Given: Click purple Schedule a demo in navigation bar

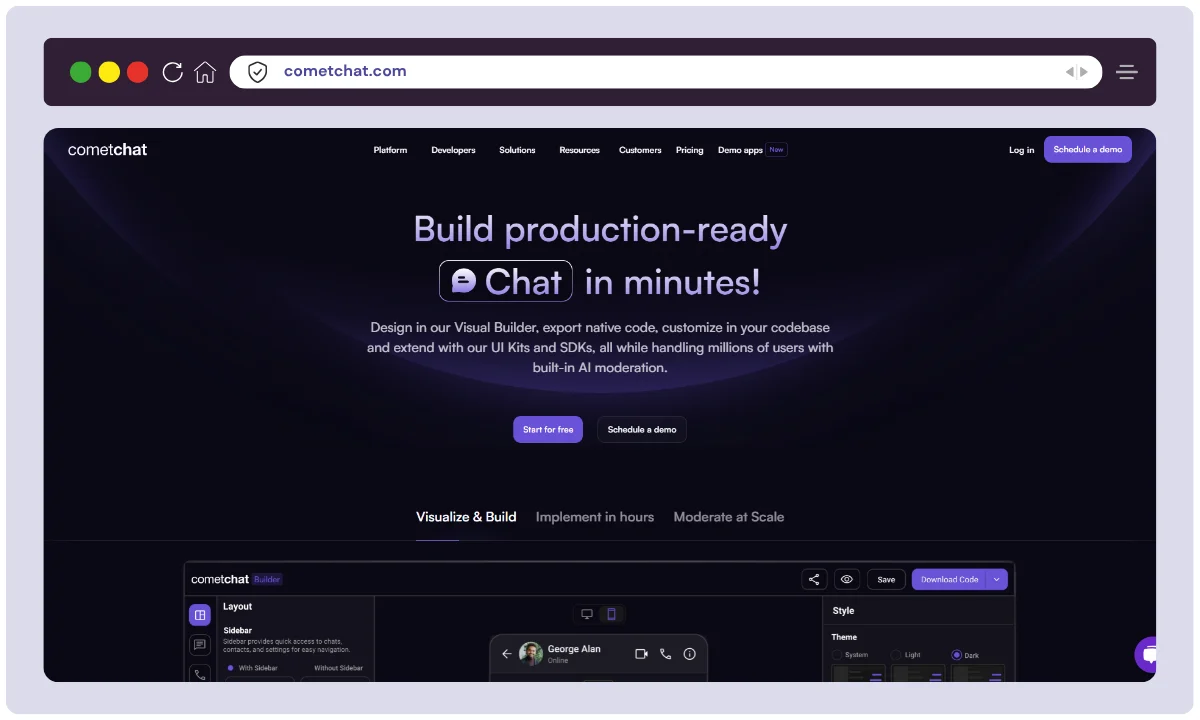Looking at the screenshot, I should click(x=1088, y=149).
